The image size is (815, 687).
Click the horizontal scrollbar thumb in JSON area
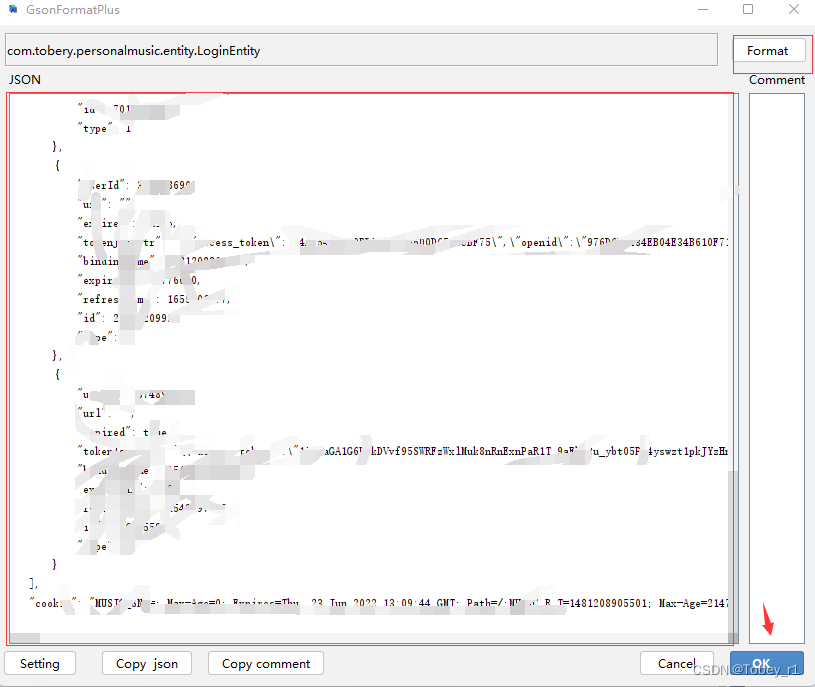pyautogui.click(x=25, y=638)
